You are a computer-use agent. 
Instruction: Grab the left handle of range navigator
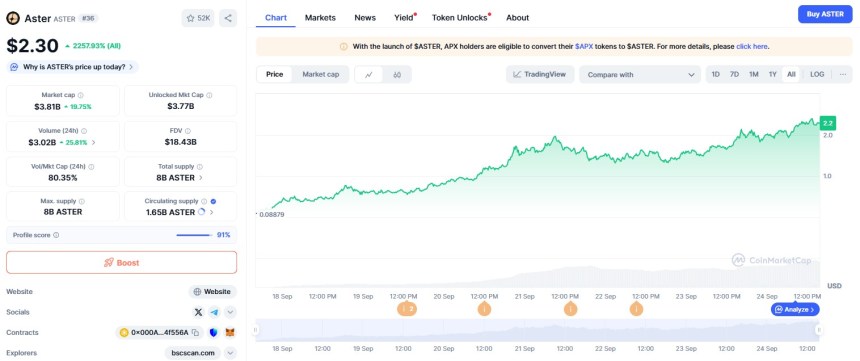click(x=256, y=330)
